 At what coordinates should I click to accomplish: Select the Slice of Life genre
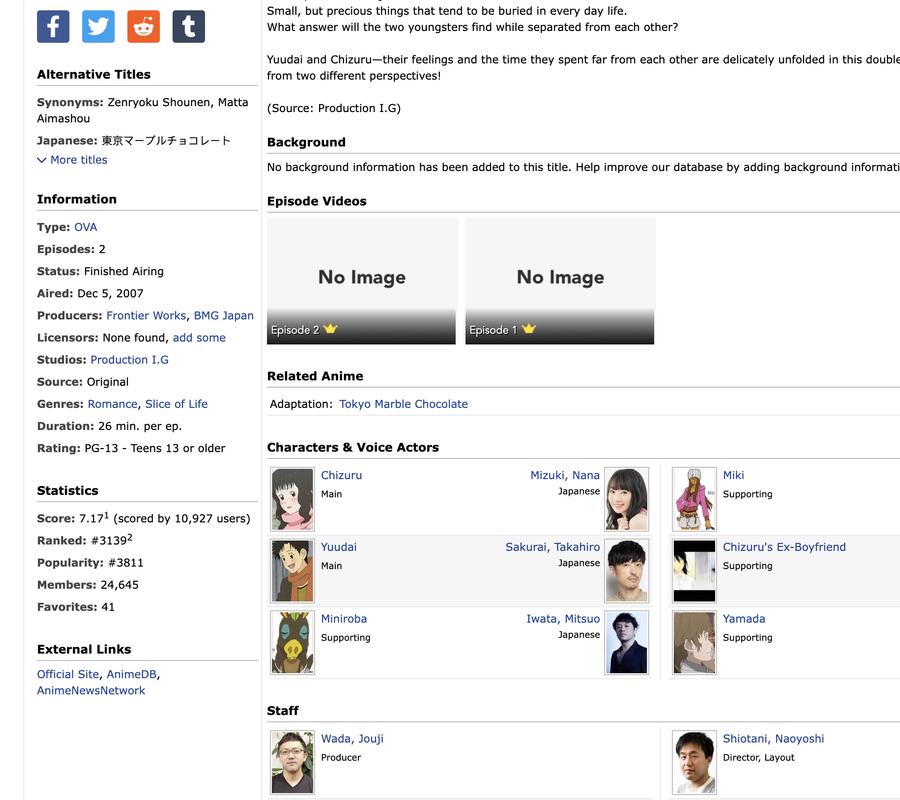[176, 404]
